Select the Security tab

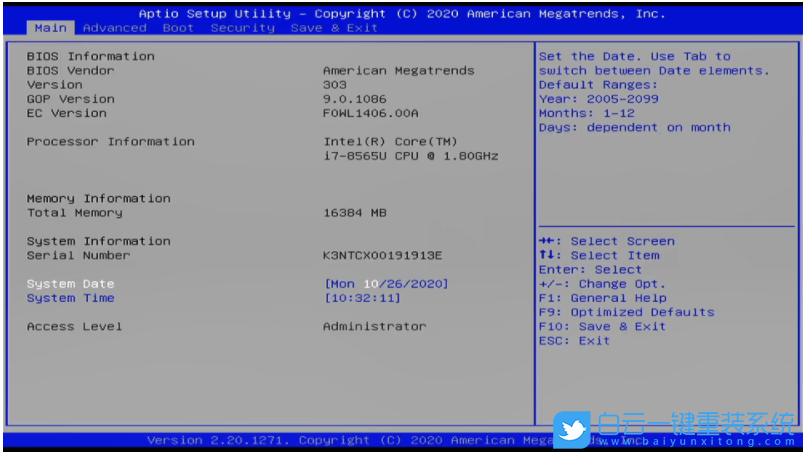coord(242,28)
